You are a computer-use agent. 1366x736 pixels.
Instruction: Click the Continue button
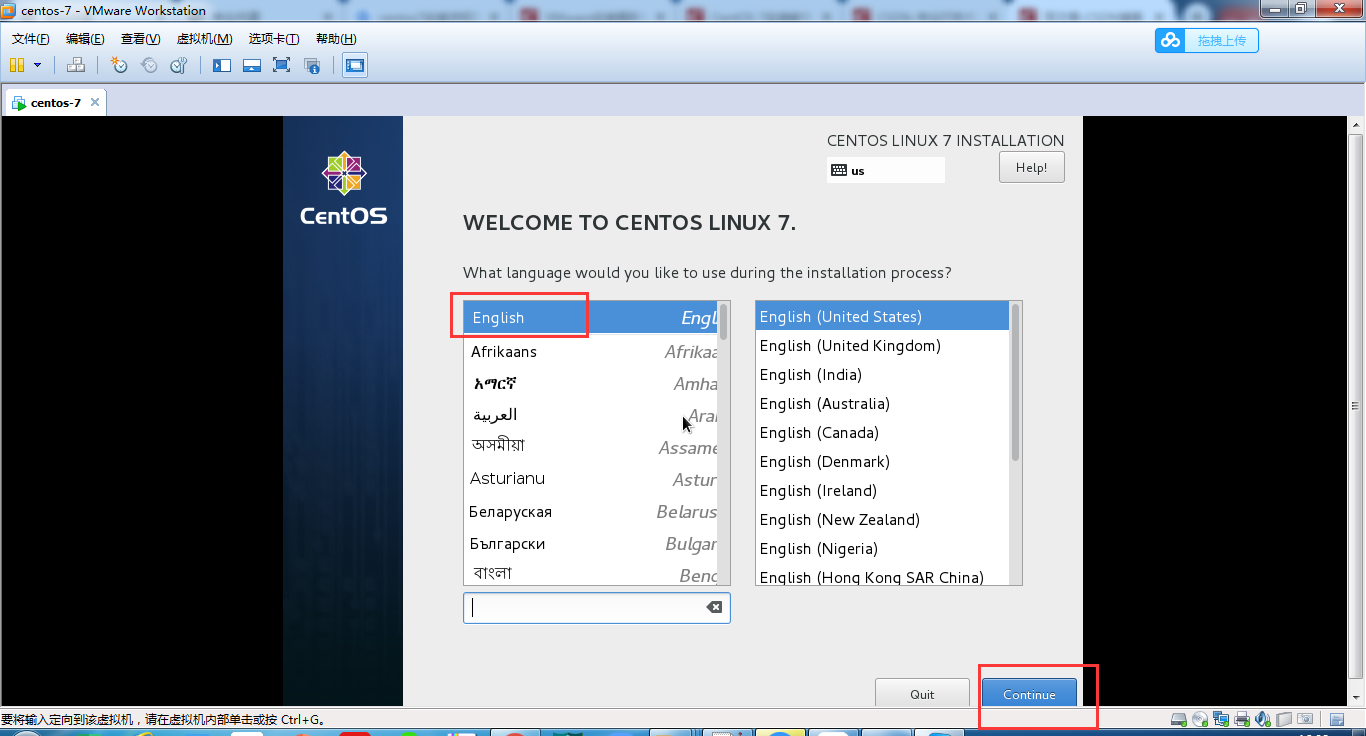[x=1029, y=694]
